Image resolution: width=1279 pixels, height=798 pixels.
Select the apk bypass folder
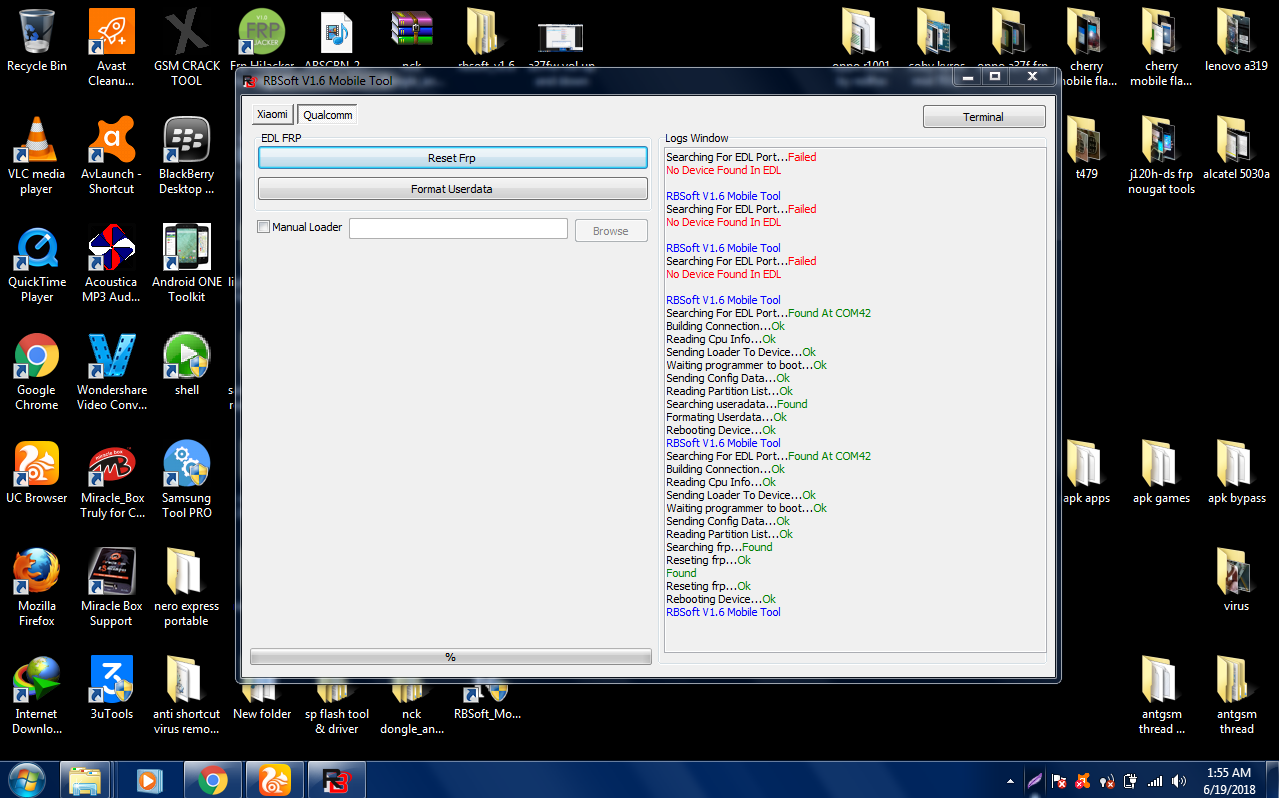(1236, 471)
